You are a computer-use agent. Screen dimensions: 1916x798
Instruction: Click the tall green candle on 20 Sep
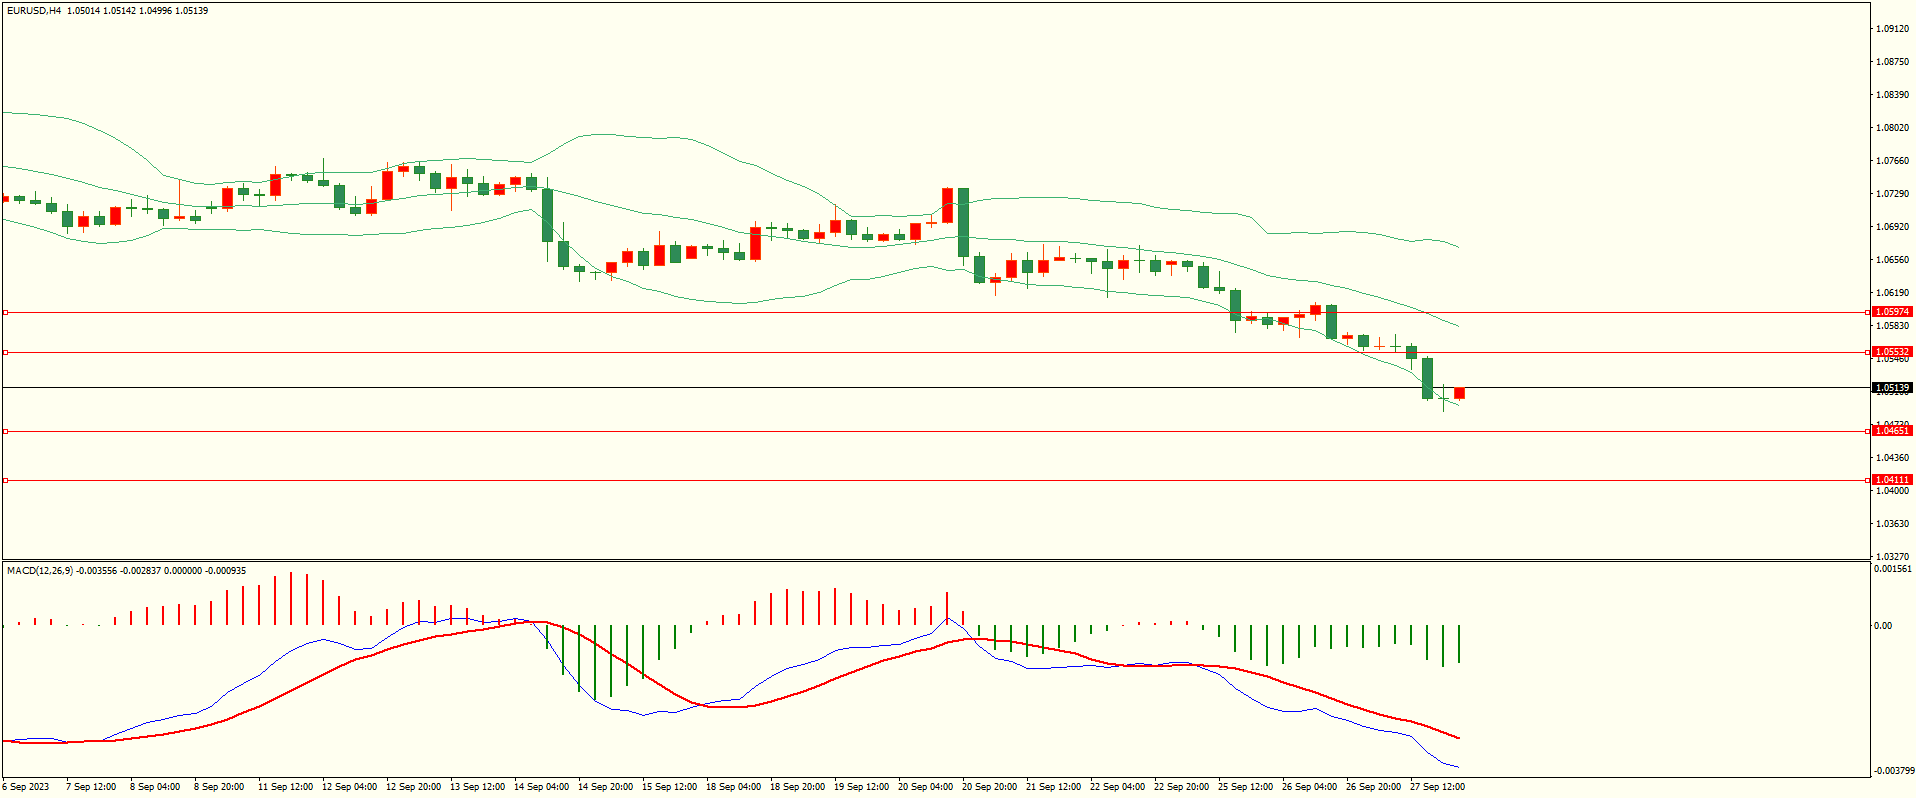[x=963, y=222]
